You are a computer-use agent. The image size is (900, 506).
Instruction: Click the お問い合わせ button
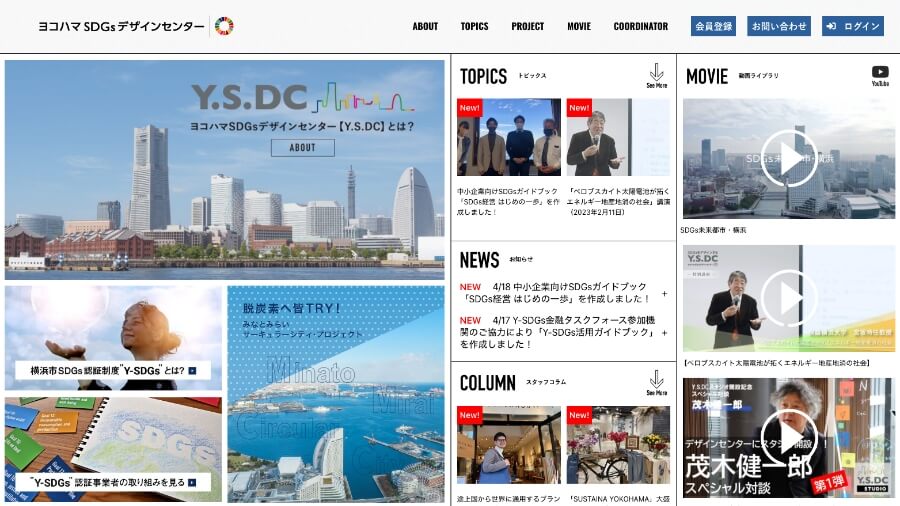pyautogui.click(x=779, y=26)
